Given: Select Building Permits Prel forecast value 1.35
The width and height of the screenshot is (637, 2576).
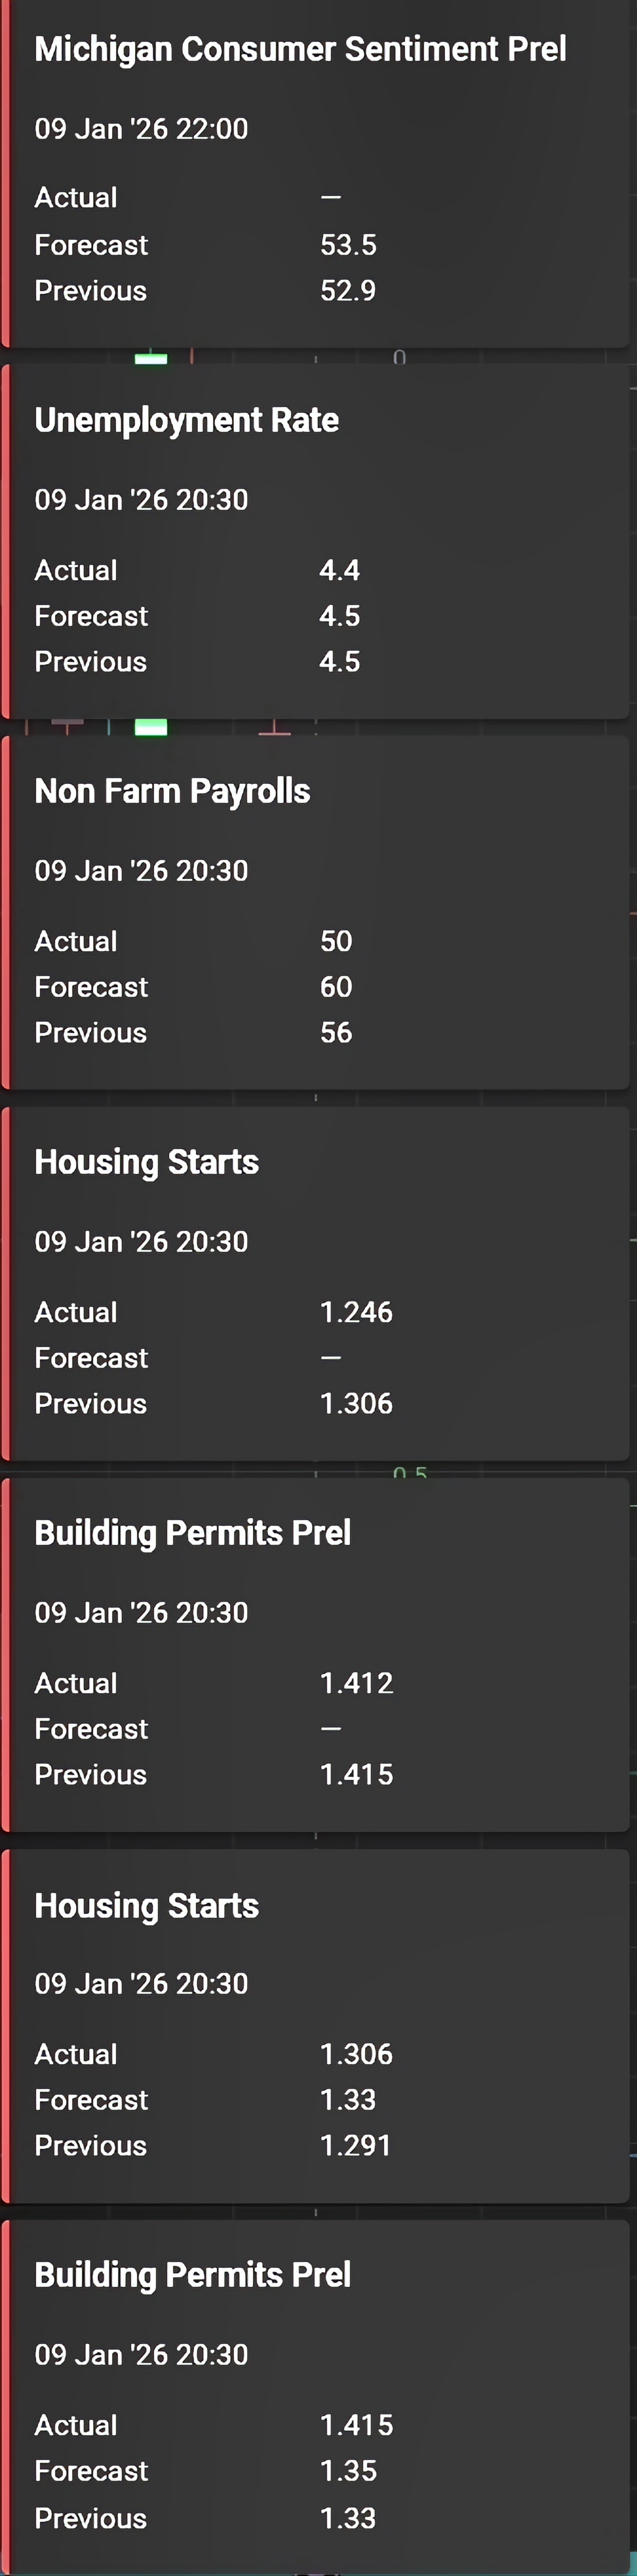Looking at the screenshot, I should (x=348, y=2471).
